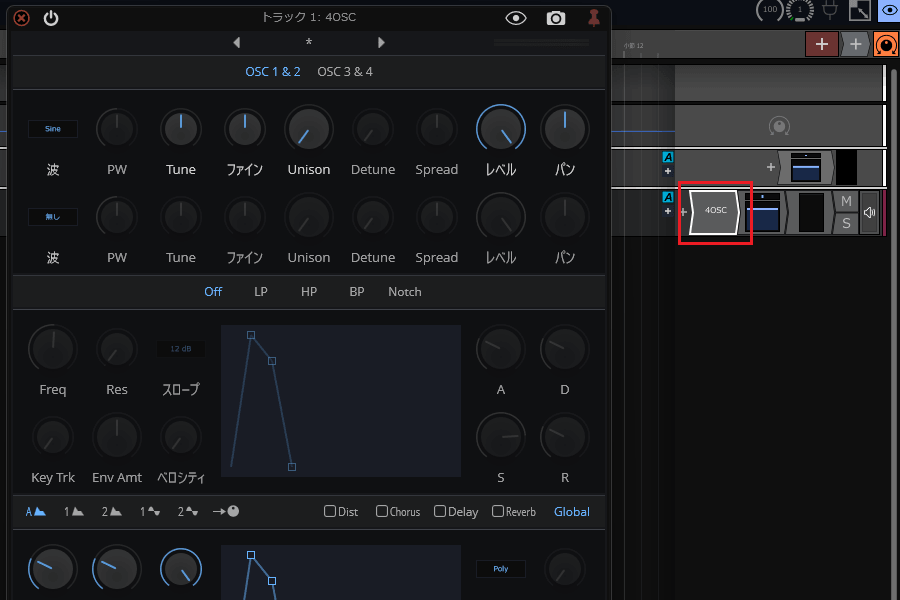900x600 pixels.
Task: Click the camera snapshot icon in plugin header
Action: (x=555, y=18)
